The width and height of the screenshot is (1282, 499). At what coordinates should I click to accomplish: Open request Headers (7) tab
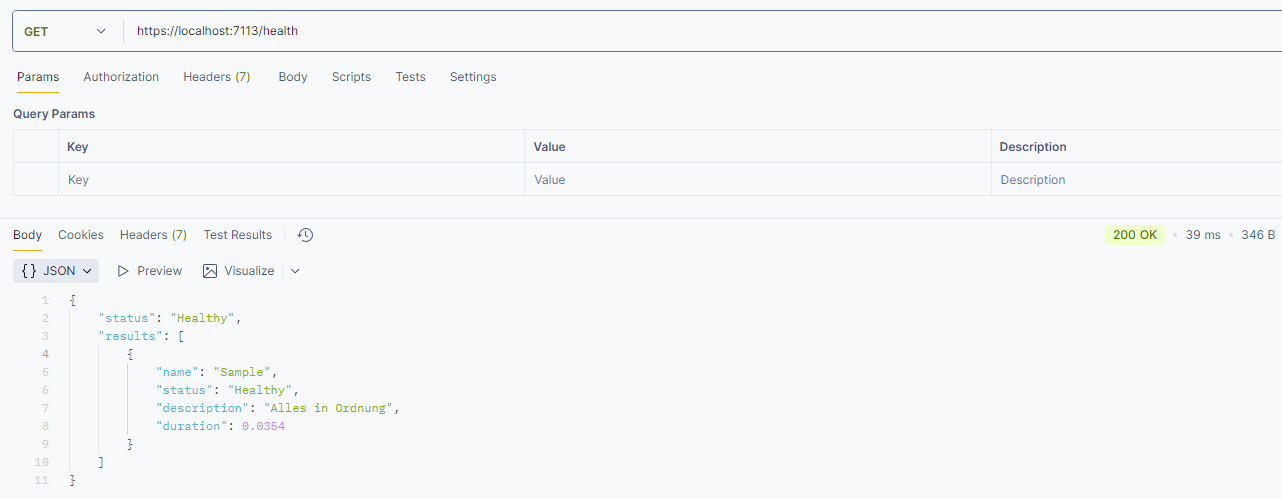(217, 77)
